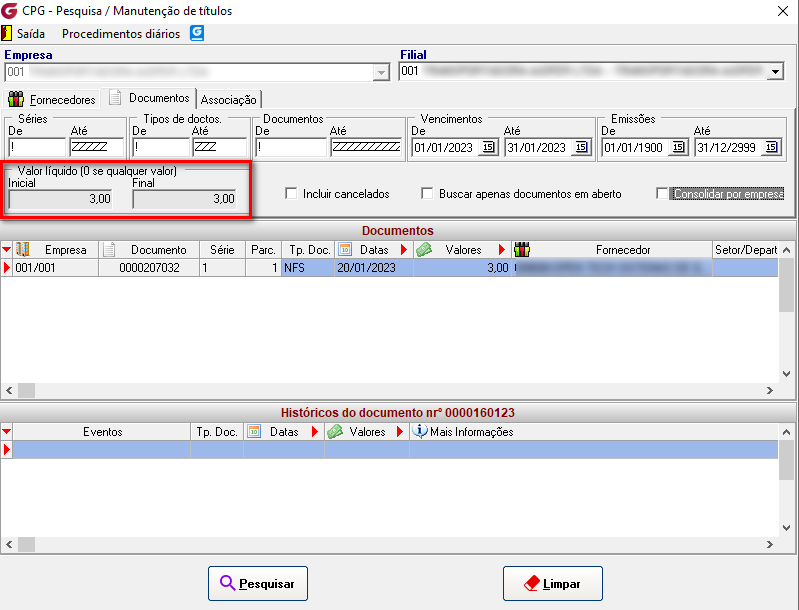Image resolution: width=799 pixels, height=610 pixels.
Task: Click Documentos Até input field
Action: (x=366, y=147)
